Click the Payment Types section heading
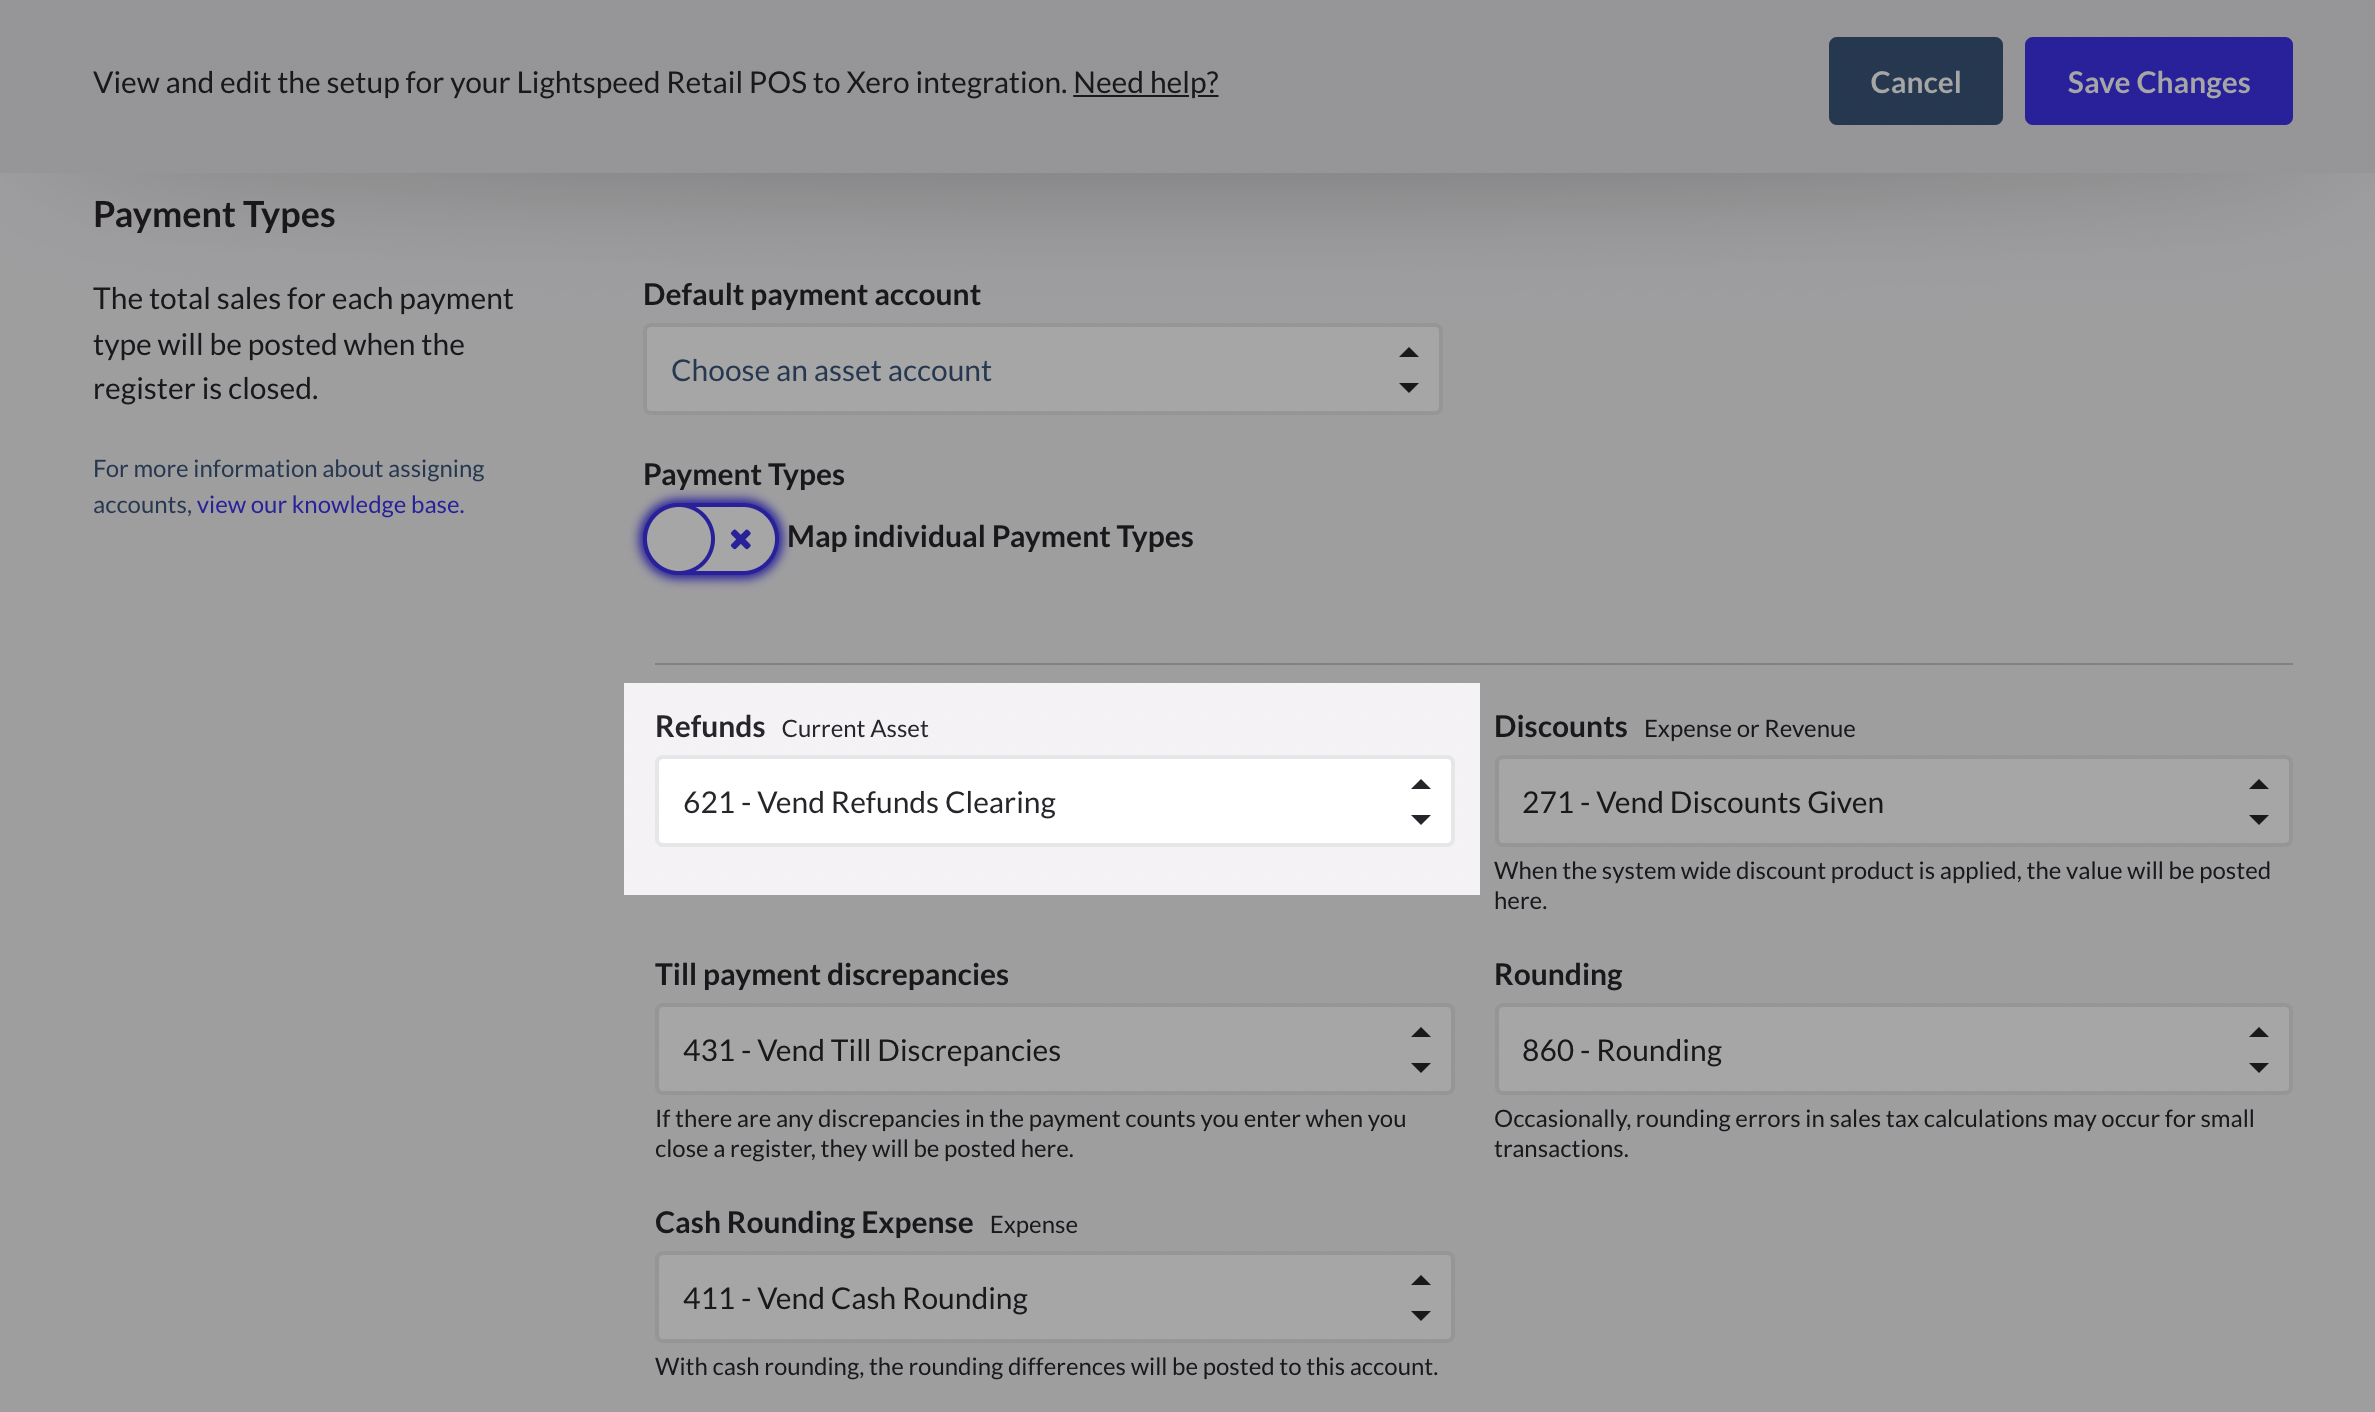This screenshot has height=1412, width=2375. (214, 214)
